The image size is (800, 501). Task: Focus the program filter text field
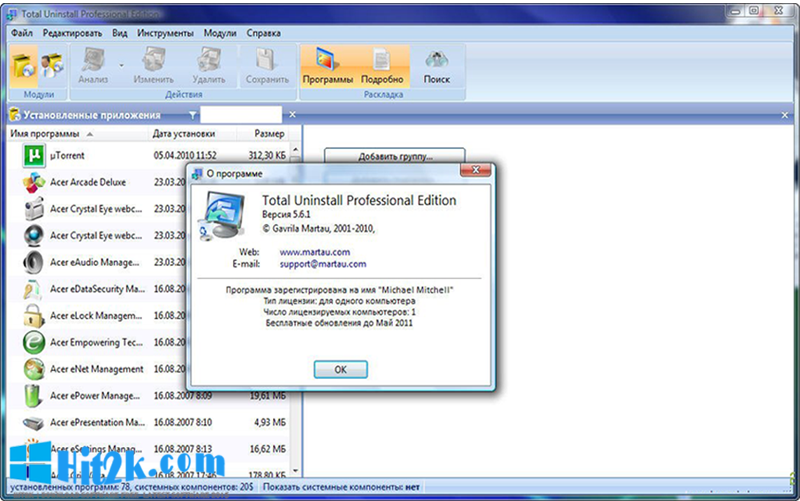click(241, 115)
